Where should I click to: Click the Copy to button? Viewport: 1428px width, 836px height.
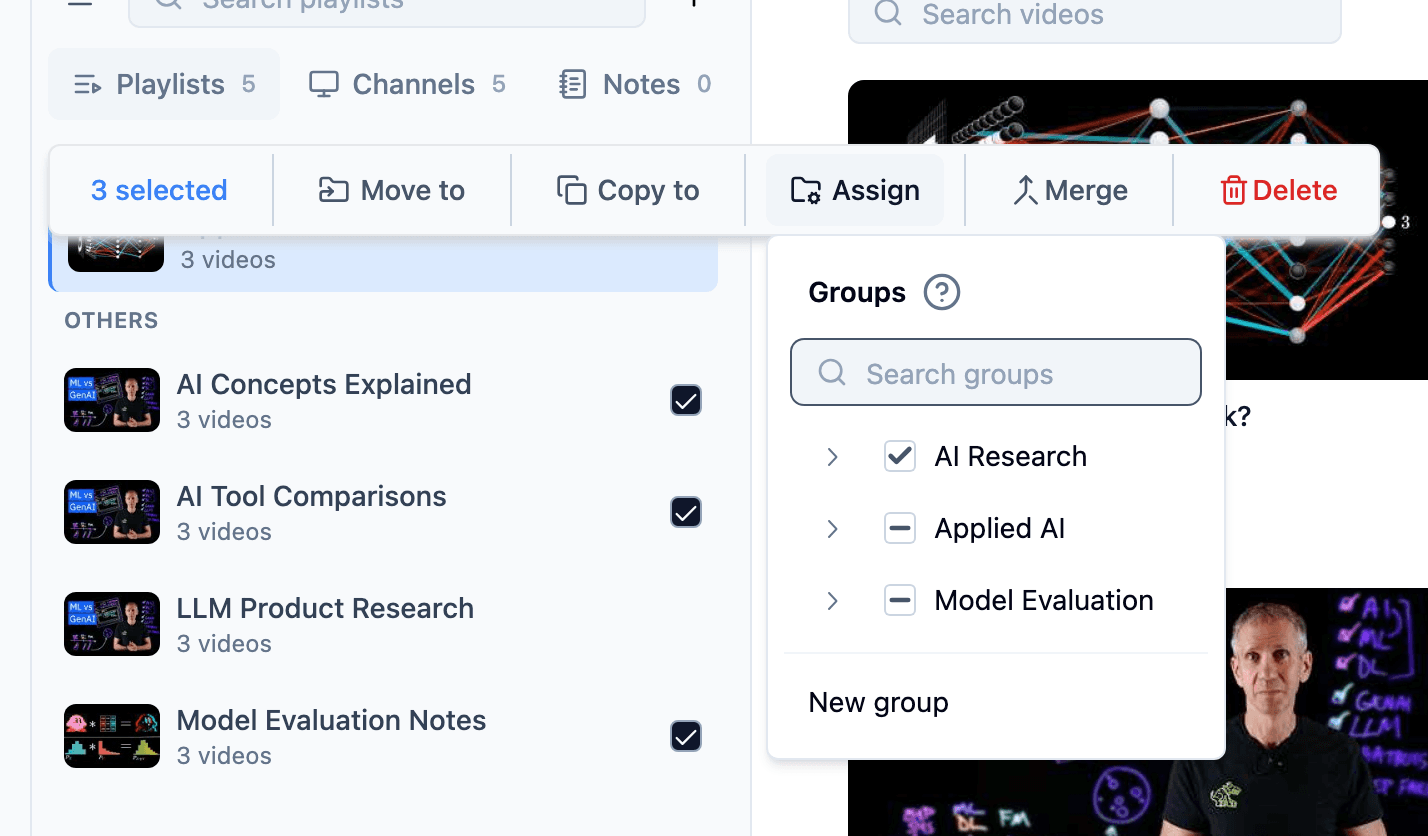(628, 190)
